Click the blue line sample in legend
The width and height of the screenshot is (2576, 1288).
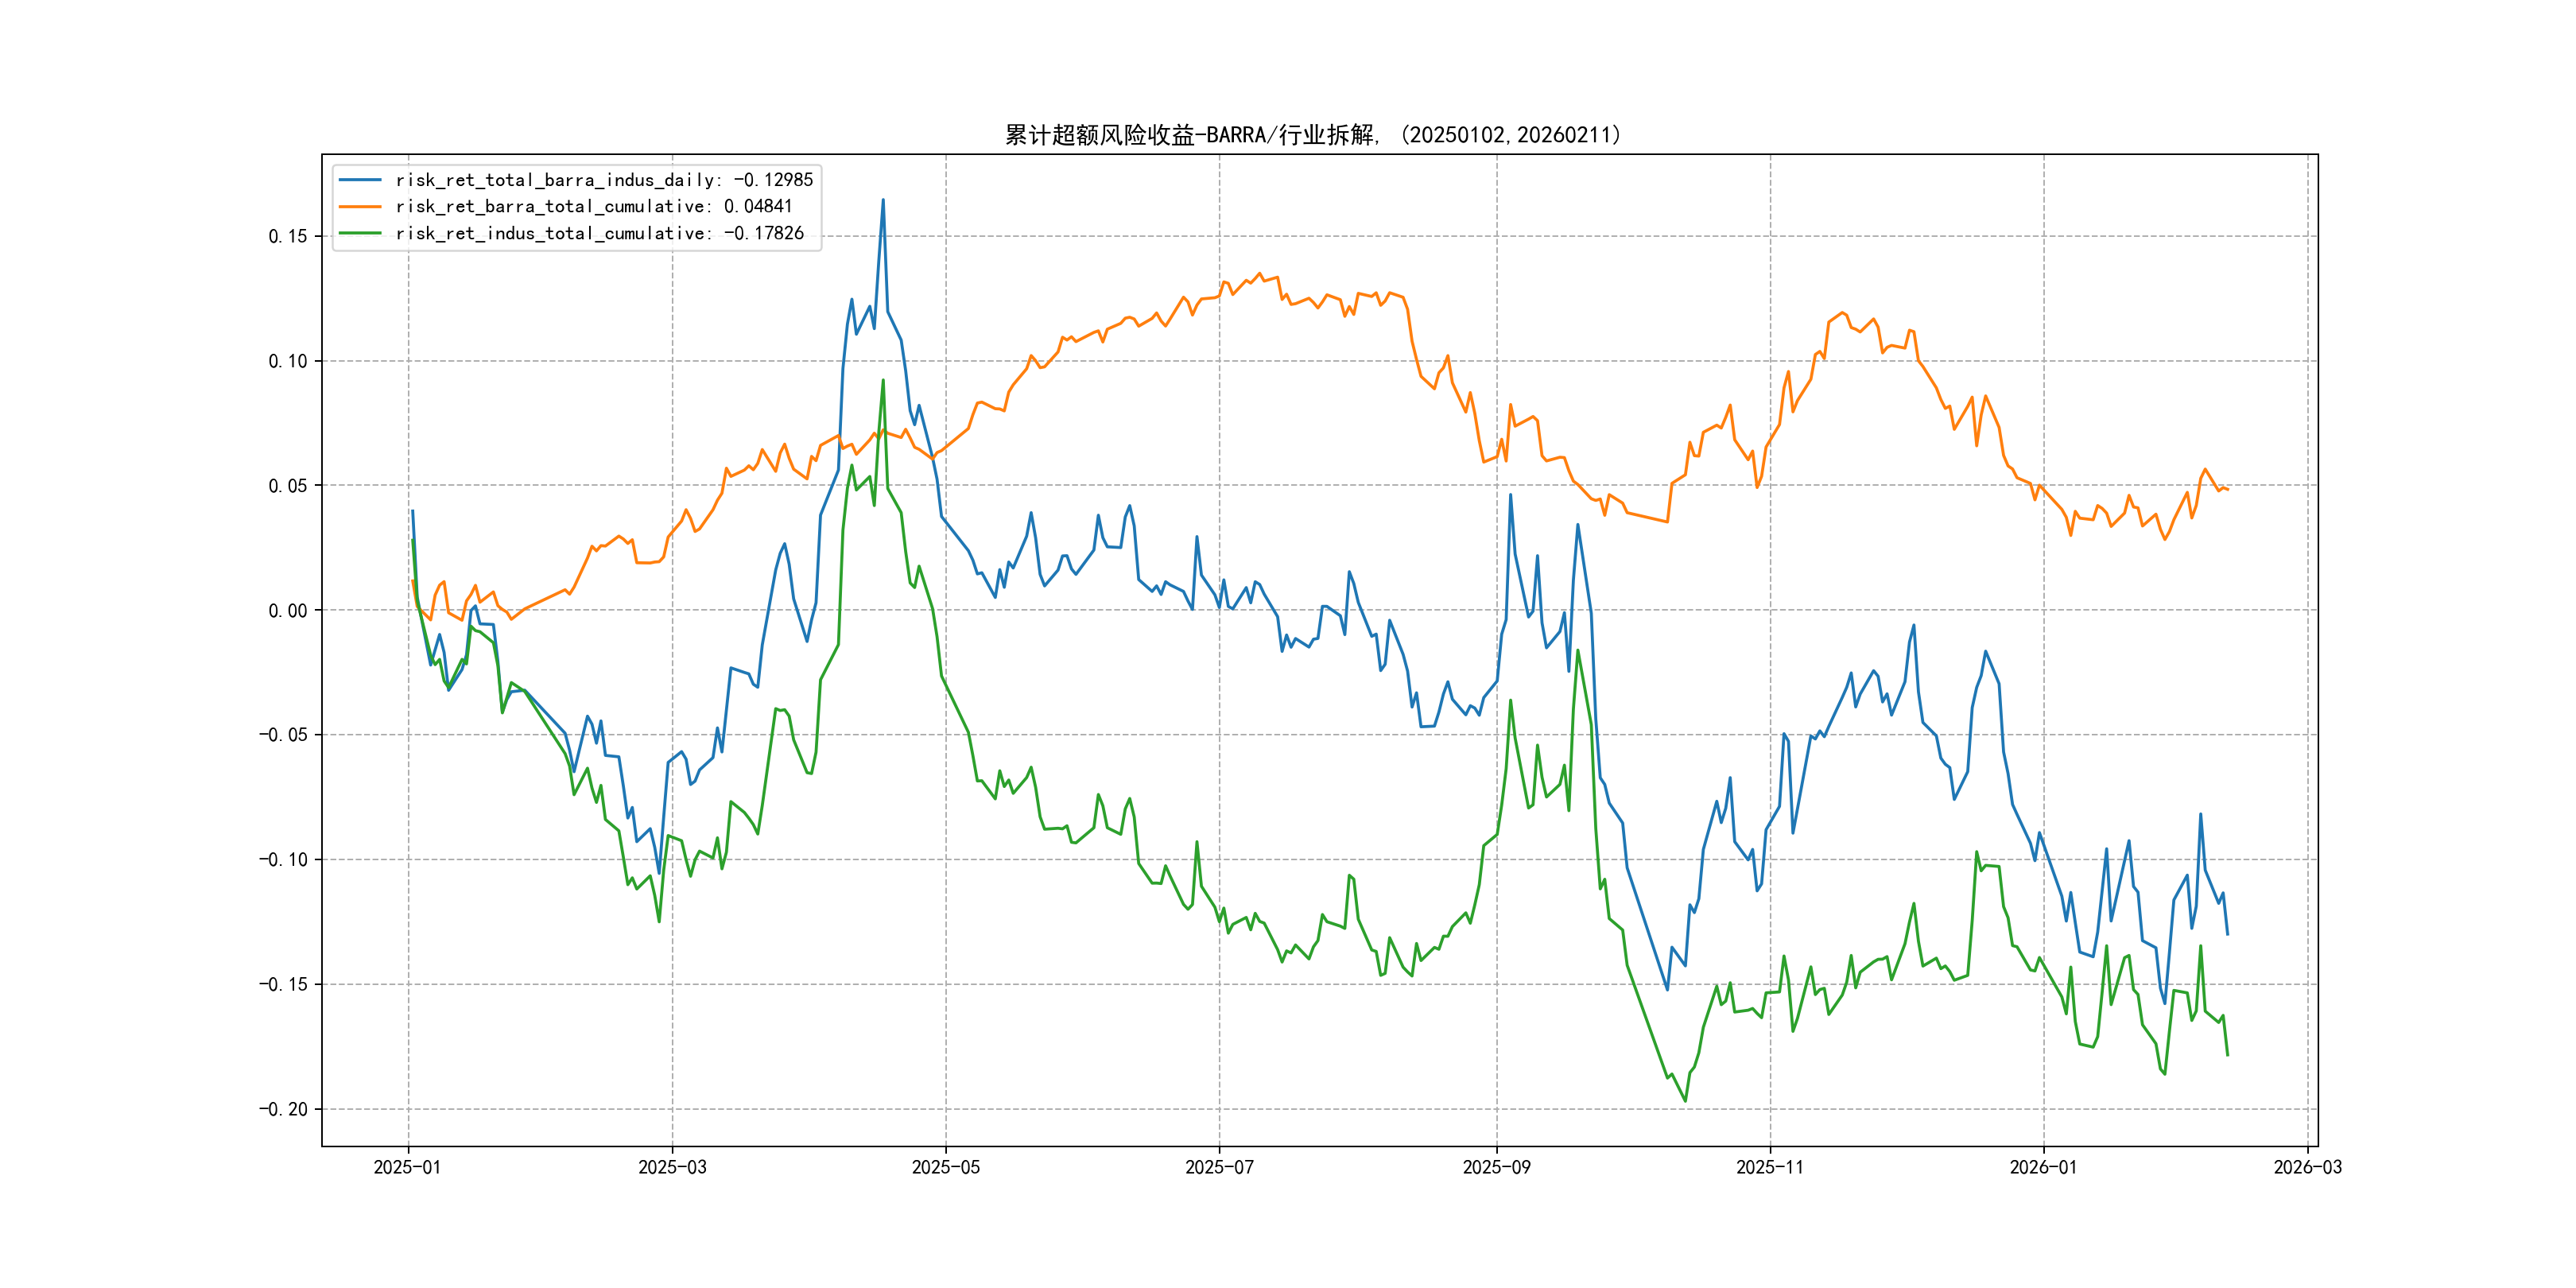click(360, 180)
